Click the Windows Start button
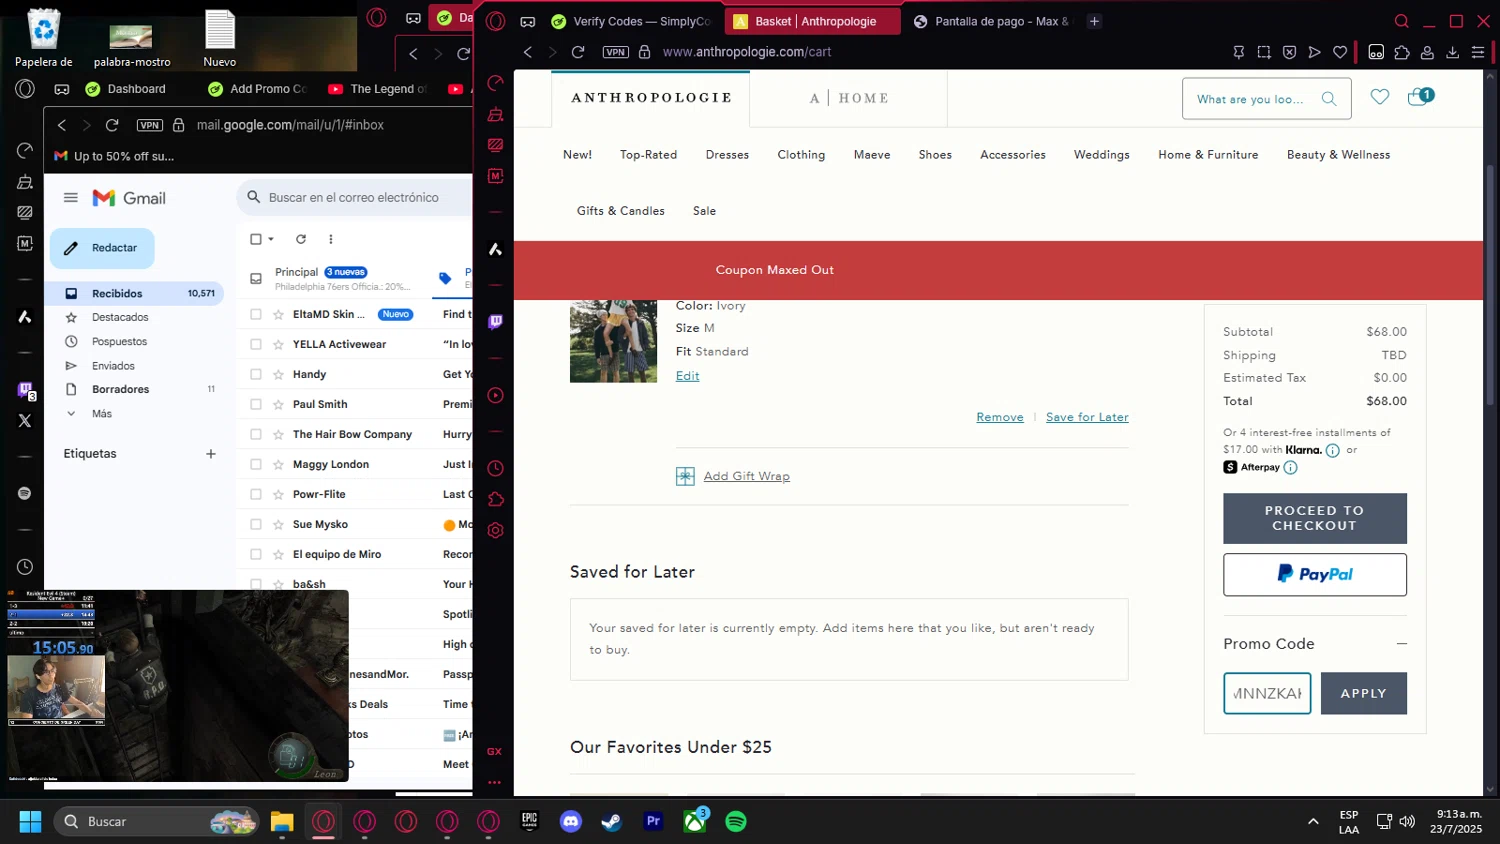Viewport: 1500px width, 844px height. 30,821
